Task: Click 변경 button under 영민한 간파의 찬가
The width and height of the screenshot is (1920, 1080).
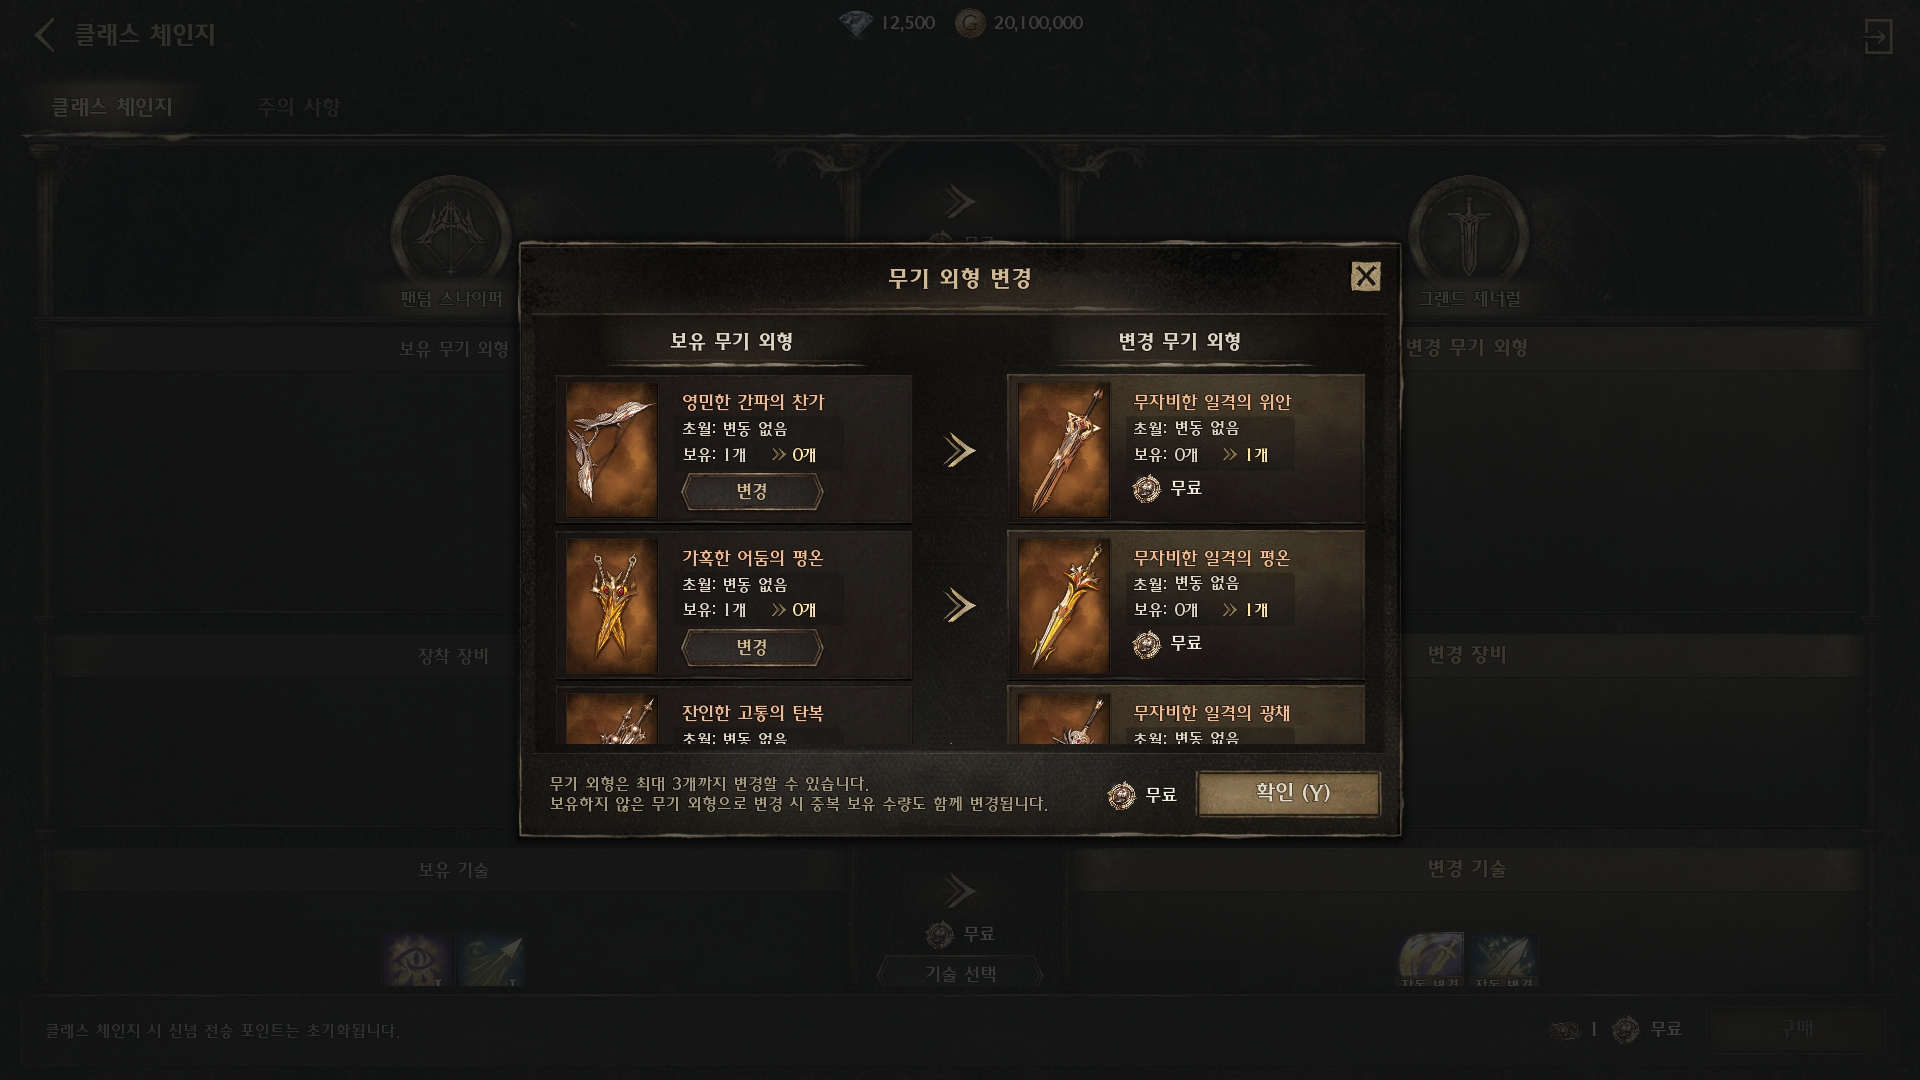Action: point(752,492)
